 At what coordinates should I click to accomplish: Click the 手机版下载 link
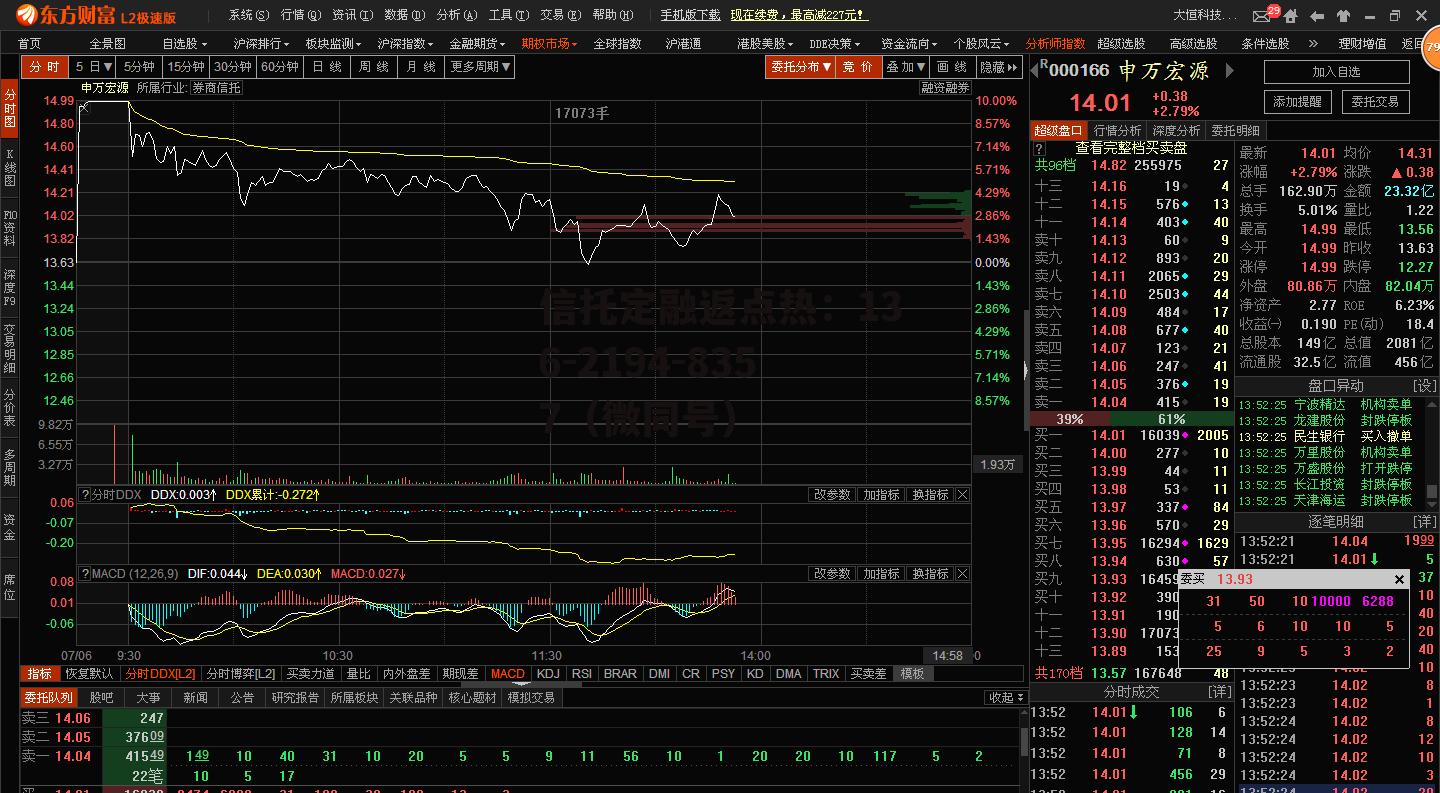(x=690, y=15)
